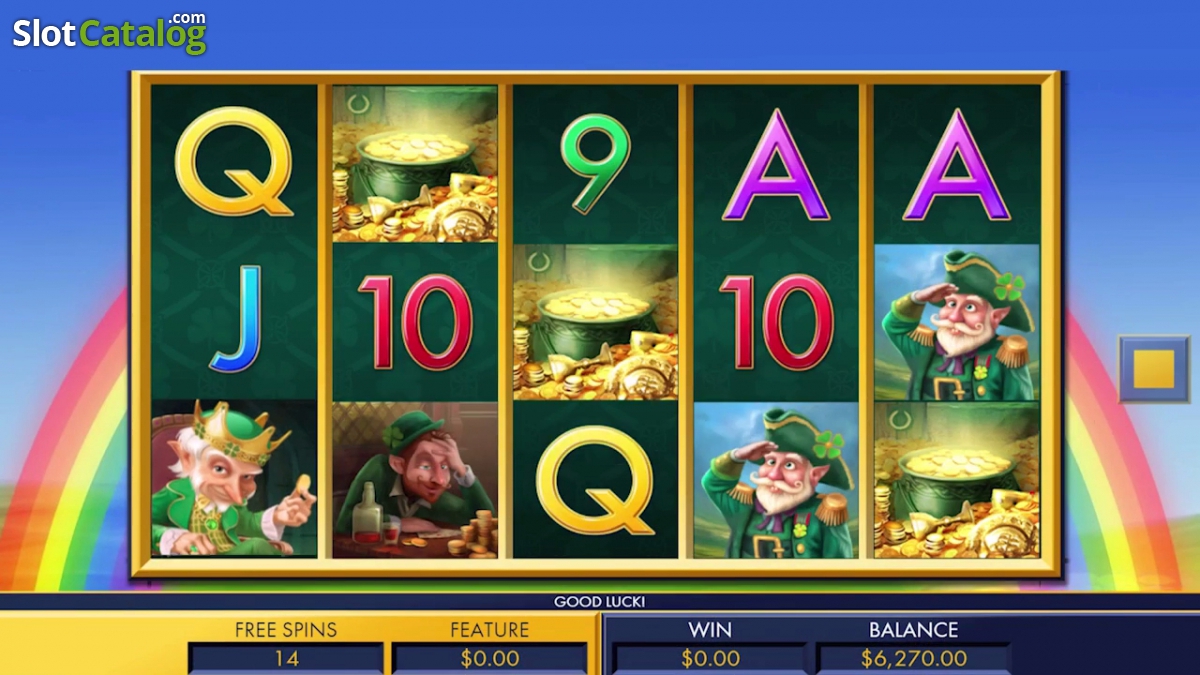Select the pot of gold on the fifth reel

click(957, 479)
